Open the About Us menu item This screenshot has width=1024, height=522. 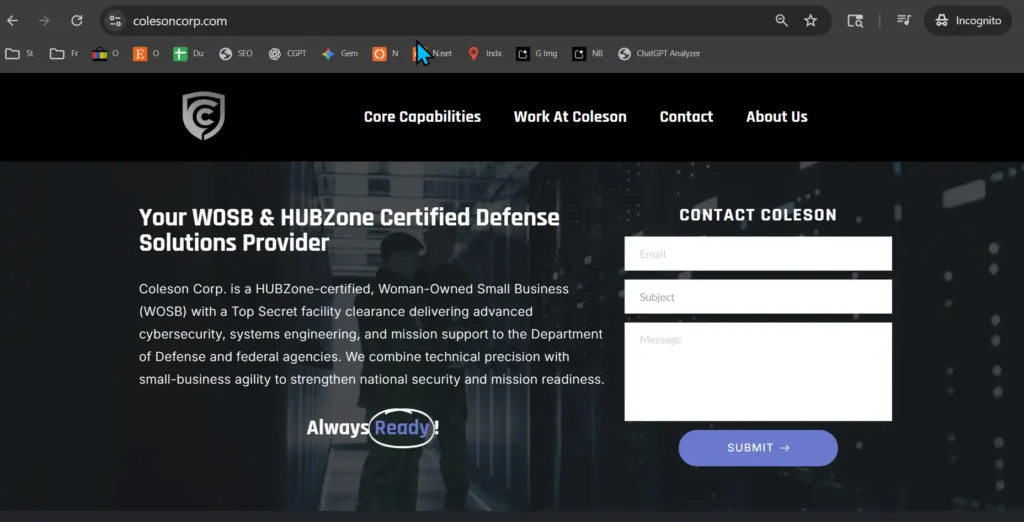click(776, 117)
